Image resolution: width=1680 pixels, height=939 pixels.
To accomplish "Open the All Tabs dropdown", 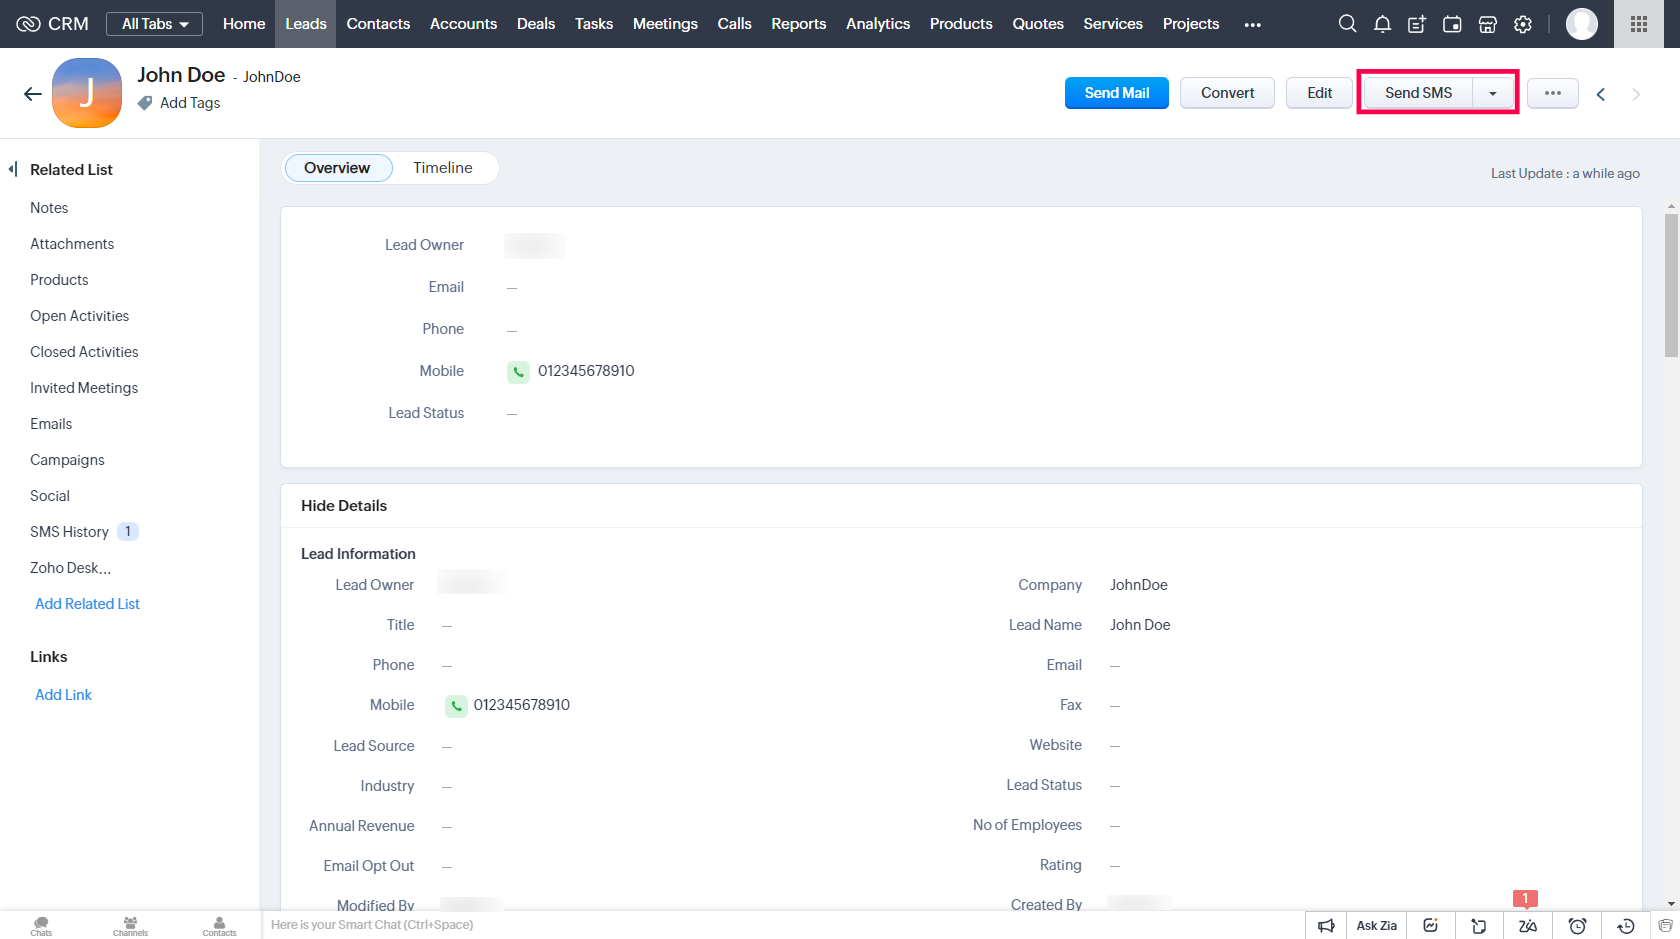I will [154, 24].
